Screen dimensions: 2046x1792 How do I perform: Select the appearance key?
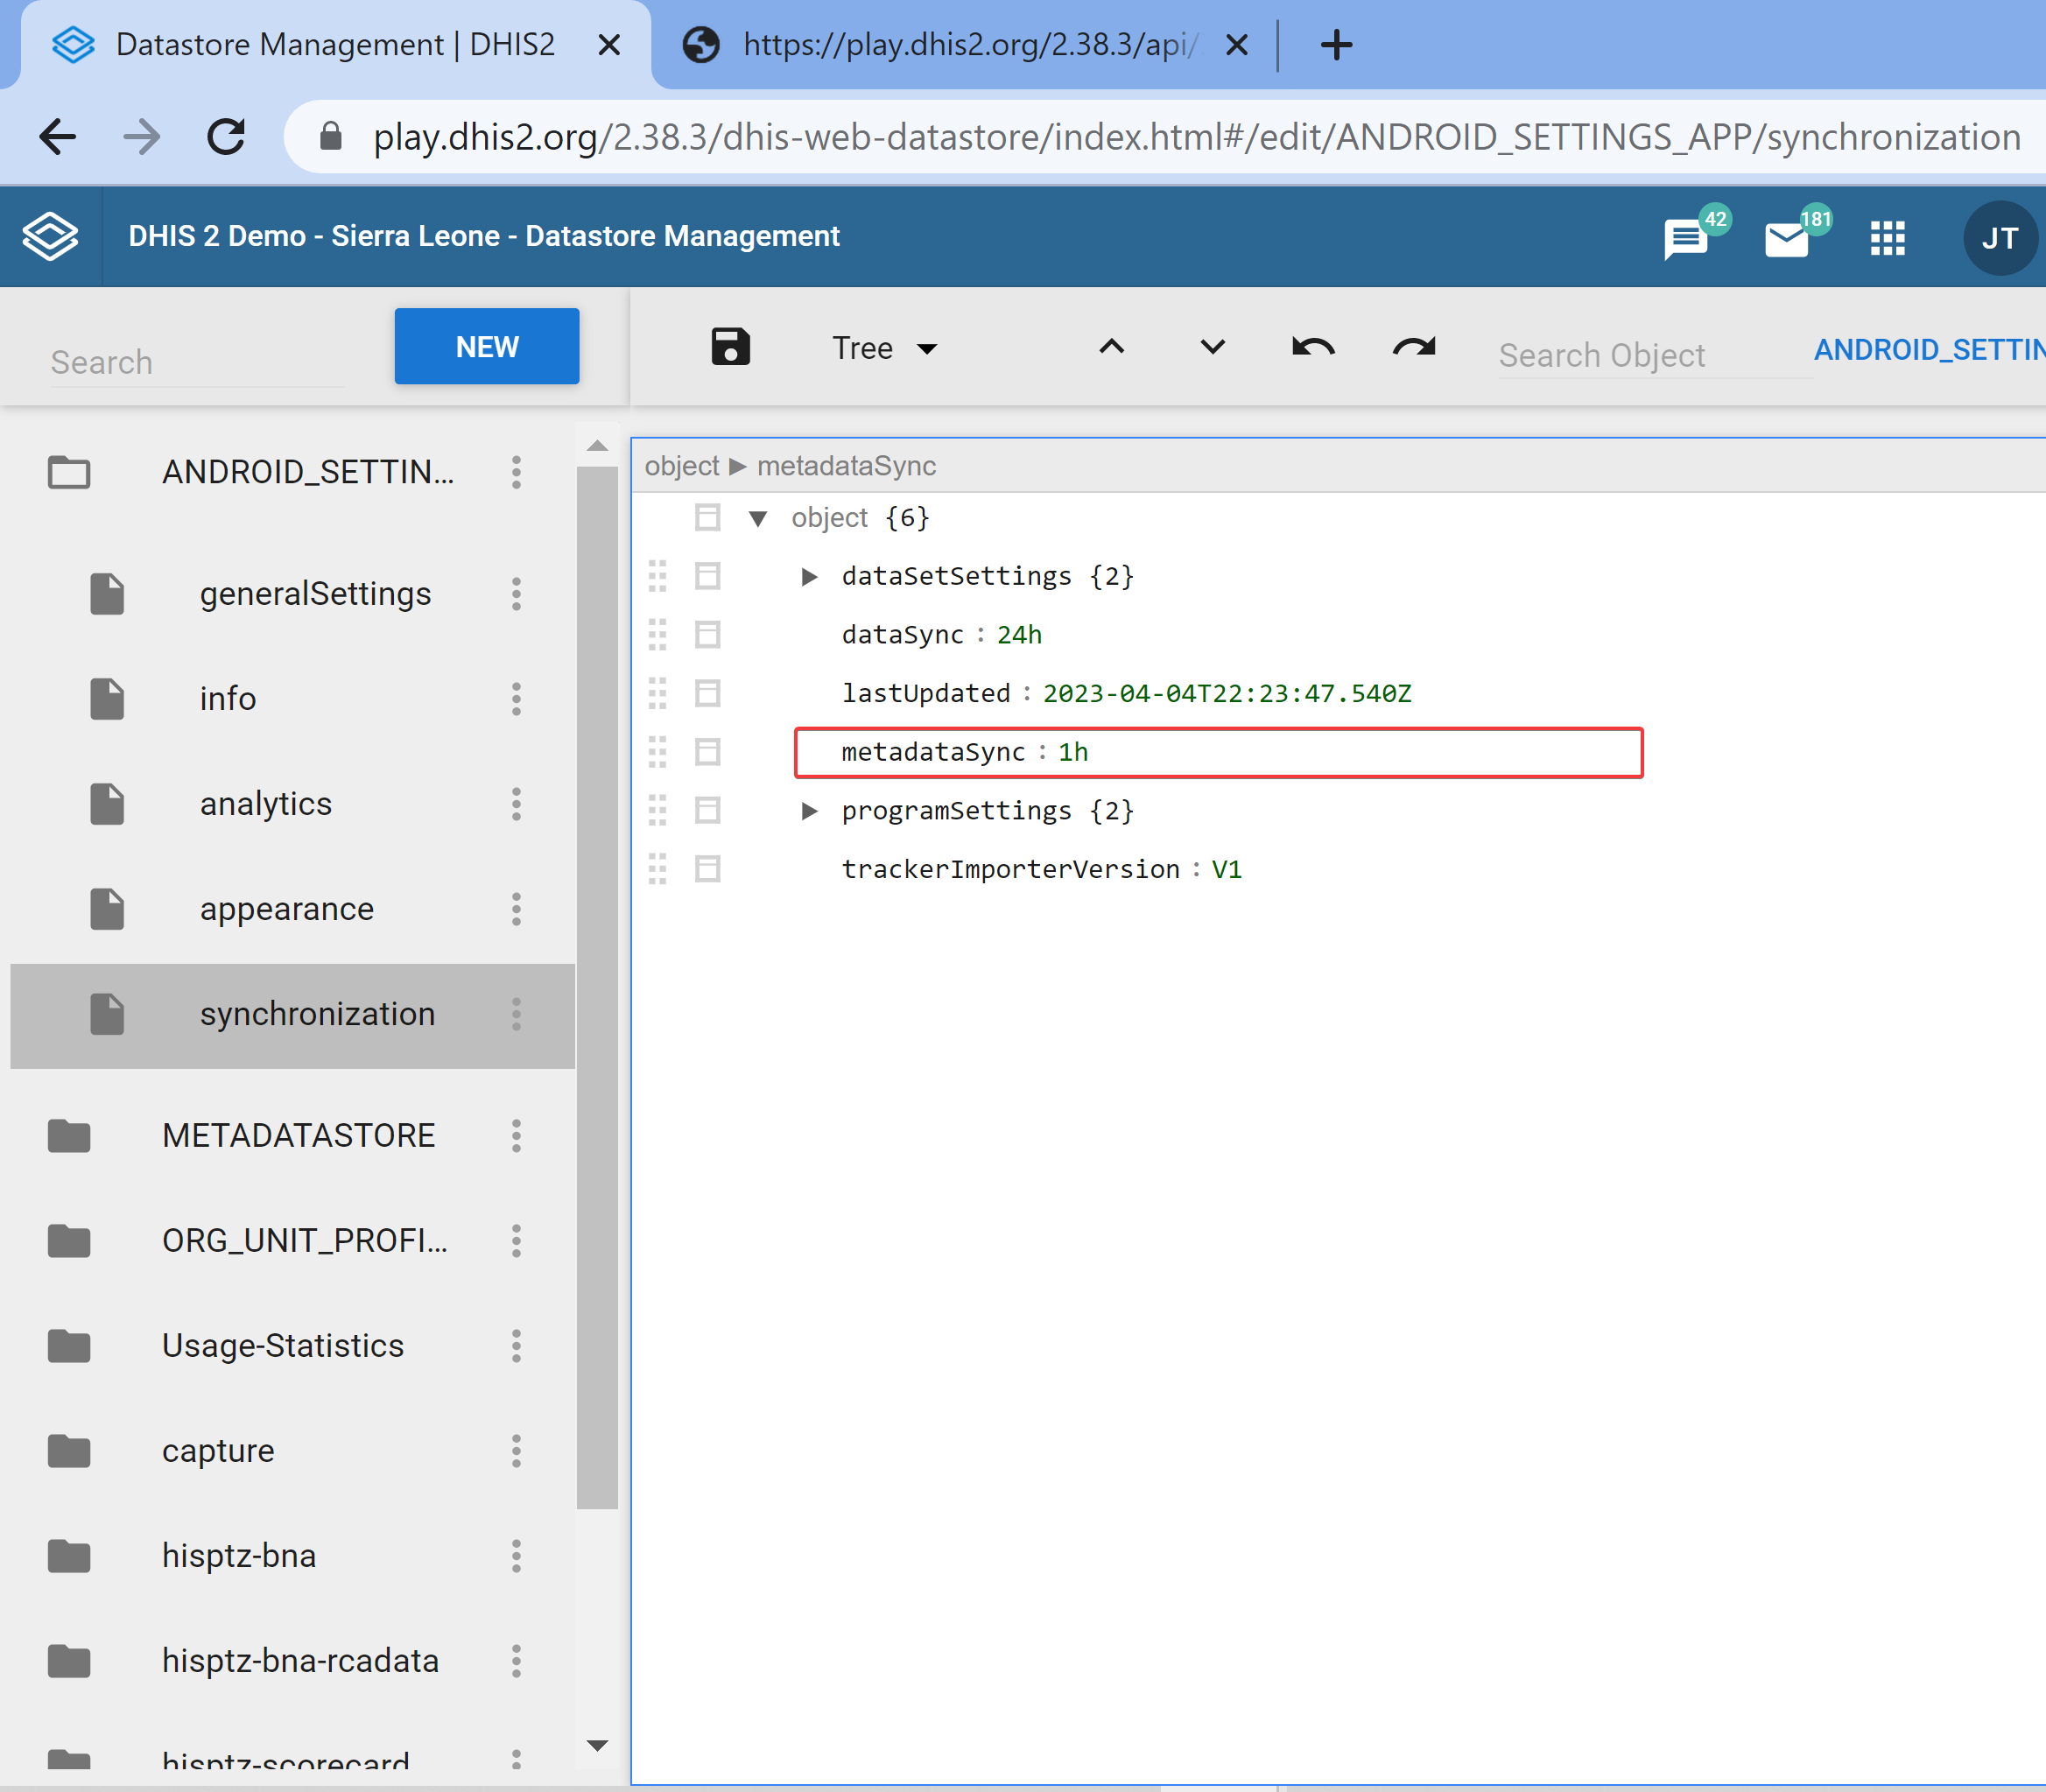tap(287, 909)
